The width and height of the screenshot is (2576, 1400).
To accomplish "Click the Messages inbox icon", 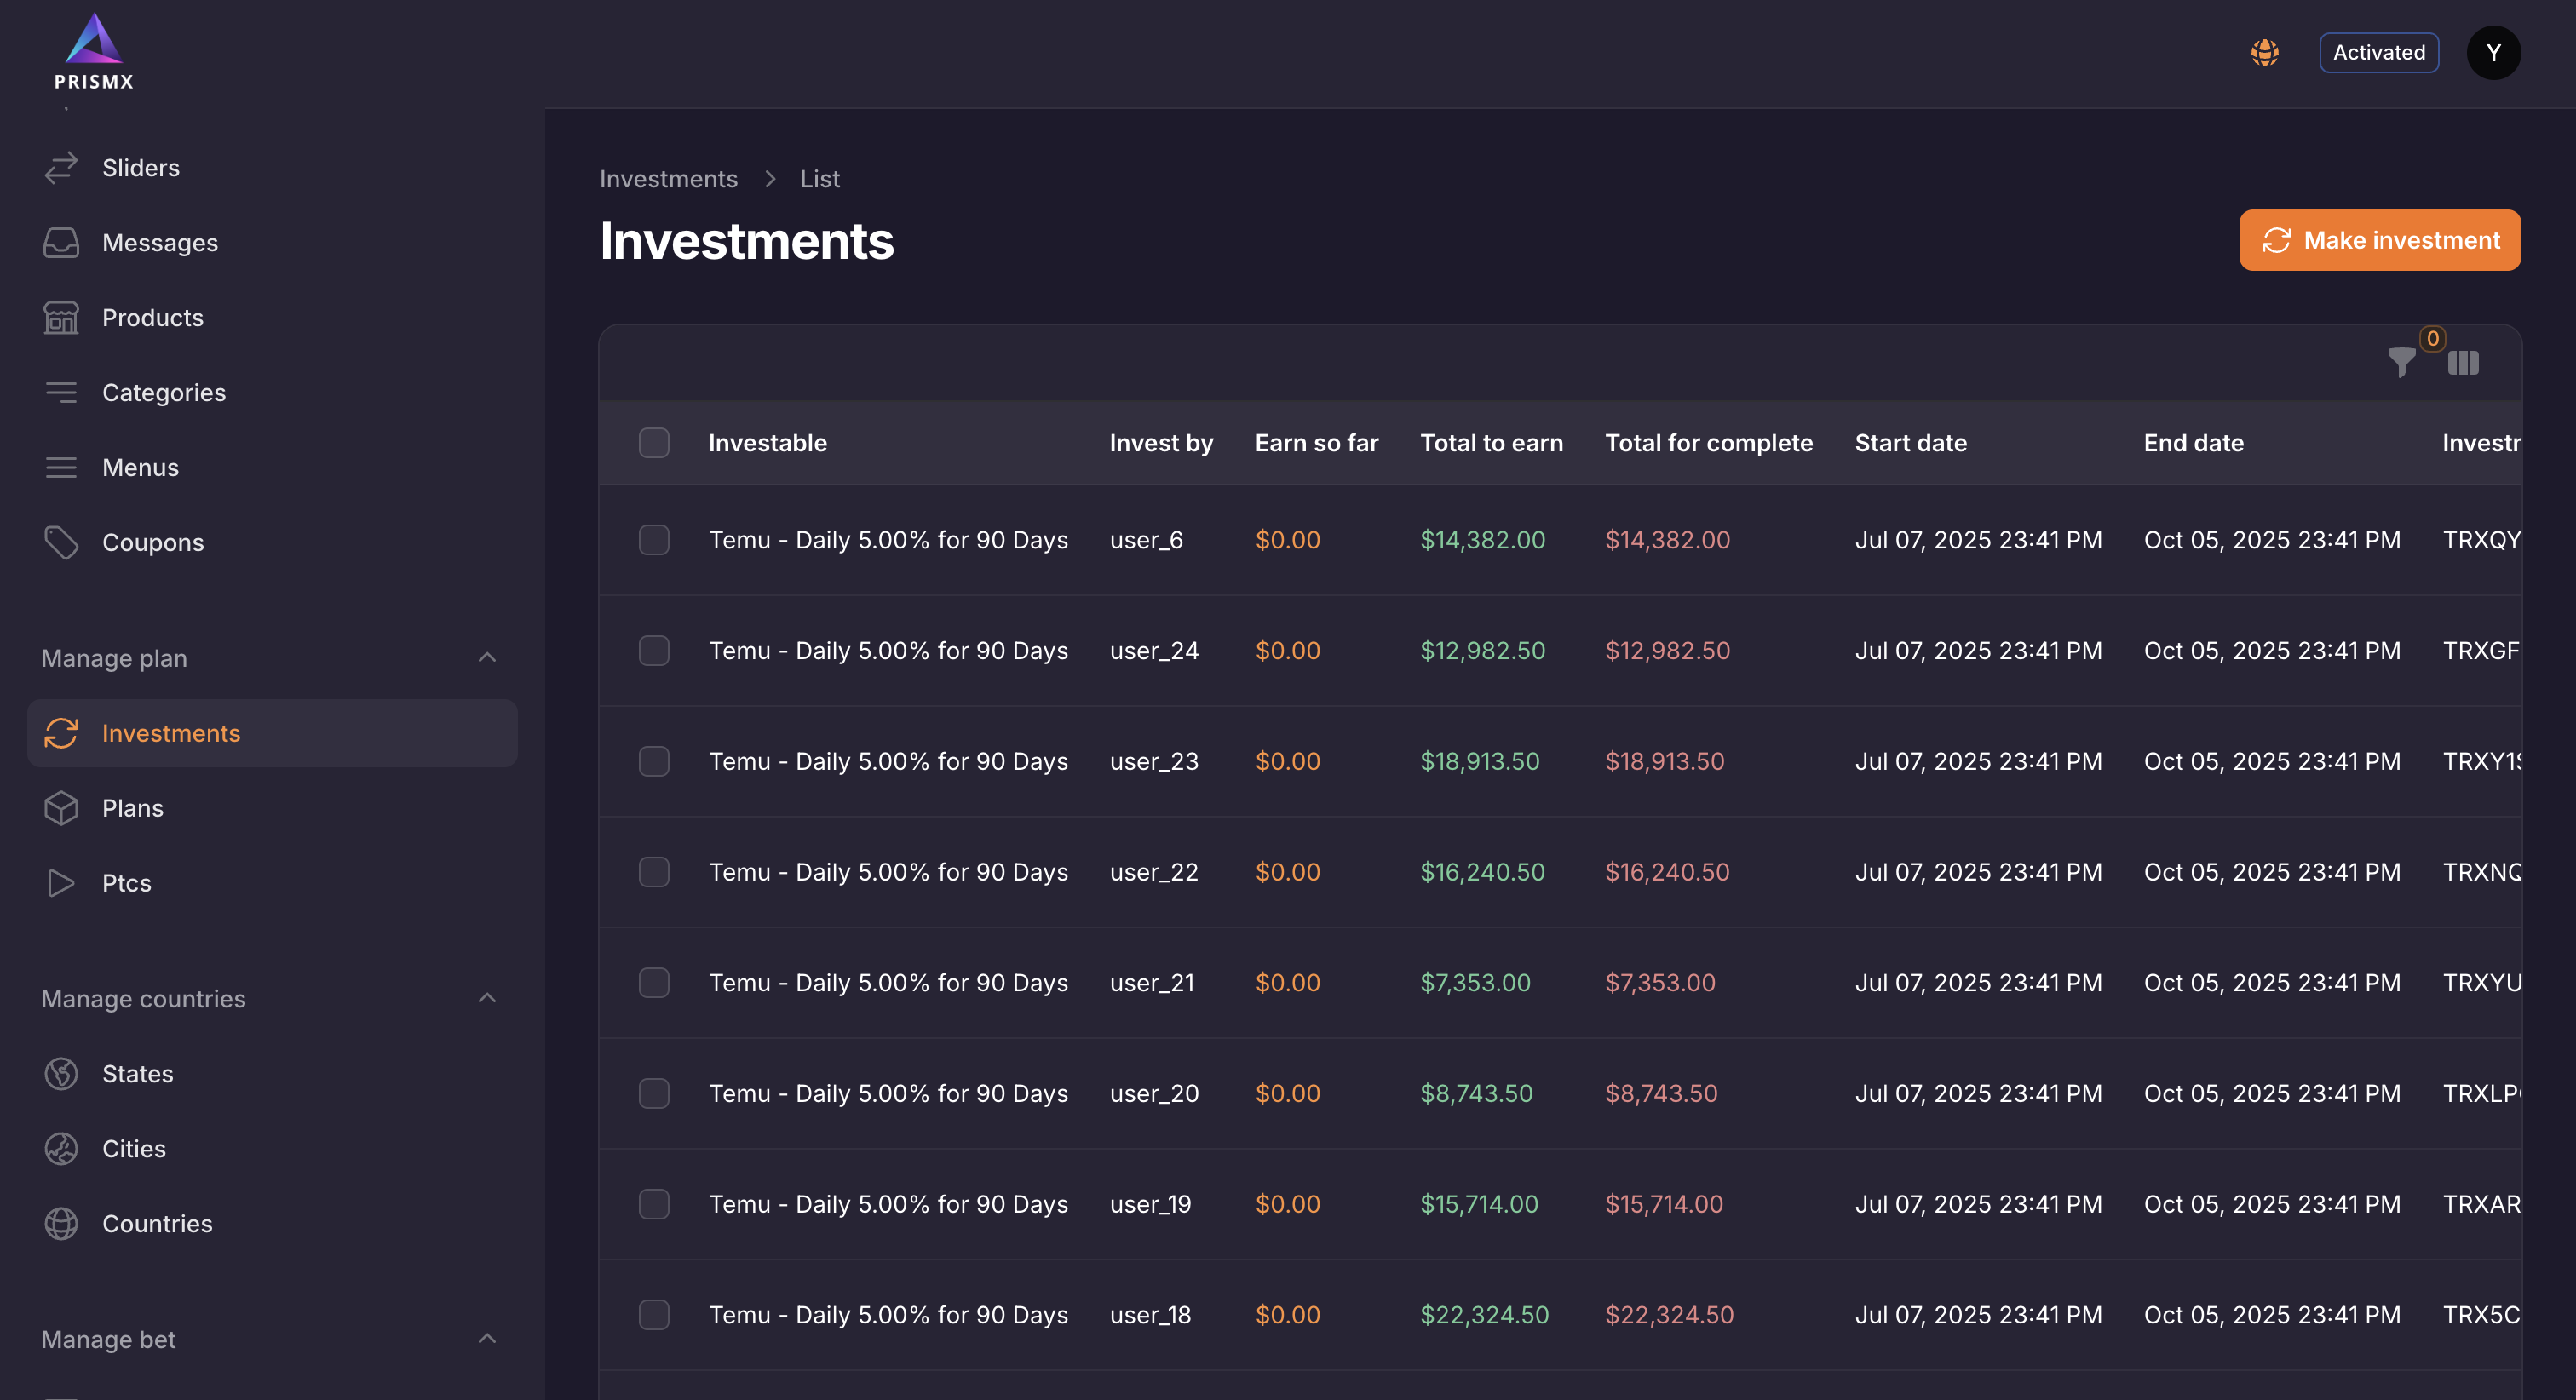I will tap(61, 242).
